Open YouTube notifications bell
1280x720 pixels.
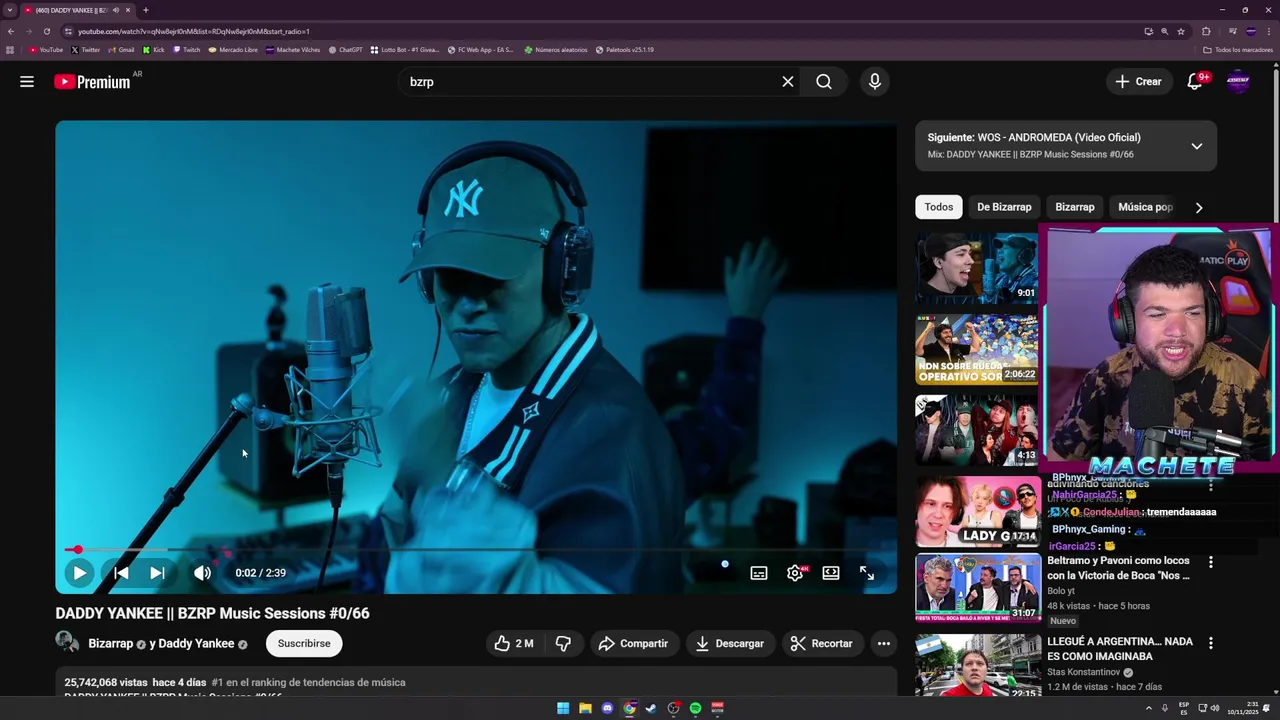[x=1195, y=82]
